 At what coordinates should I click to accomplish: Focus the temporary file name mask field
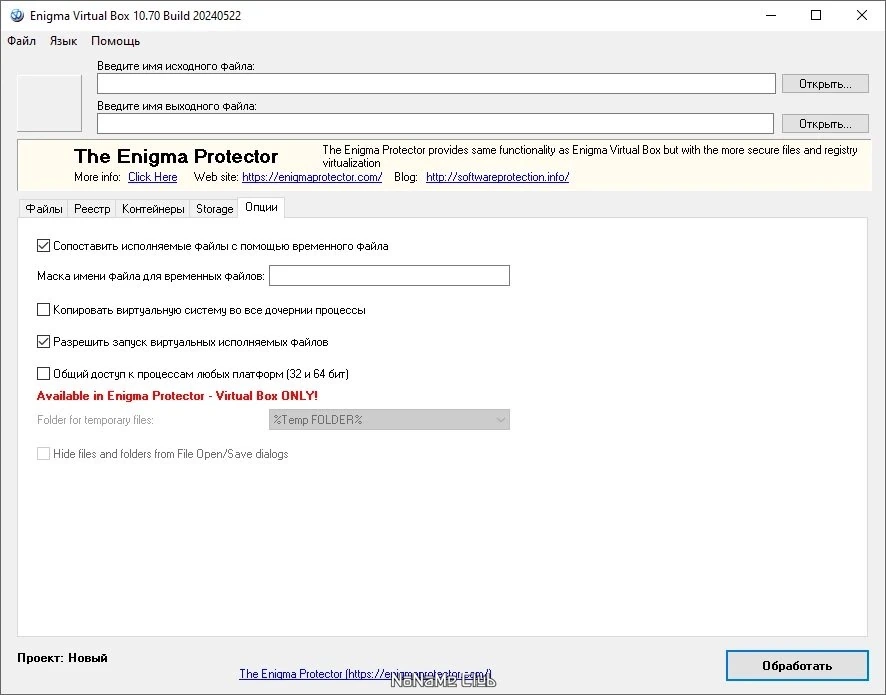tap(389, 276)
